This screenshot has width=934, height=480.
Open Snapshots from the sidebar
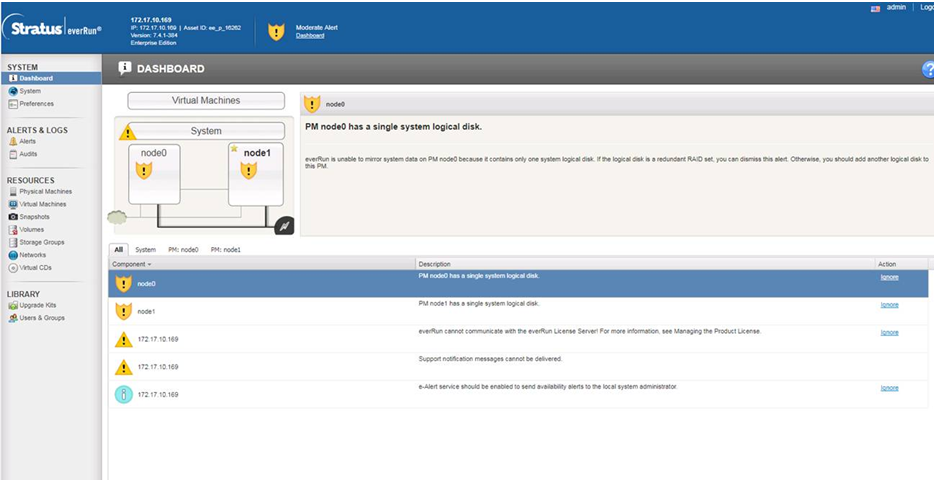(34, 217)
